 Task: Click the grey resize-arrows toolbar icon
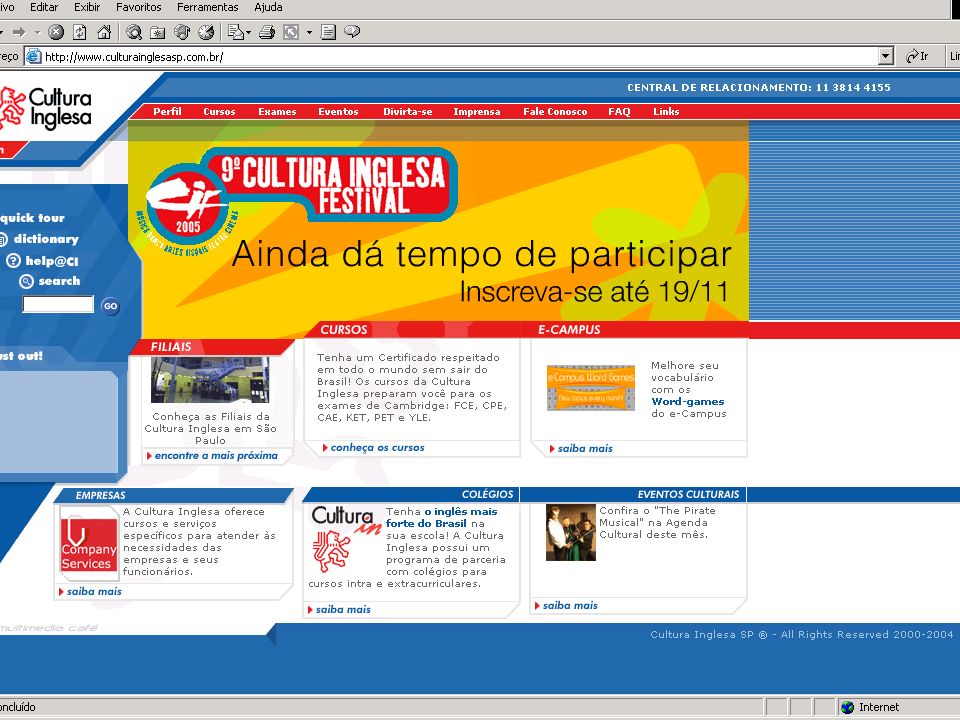coord(291,32)
